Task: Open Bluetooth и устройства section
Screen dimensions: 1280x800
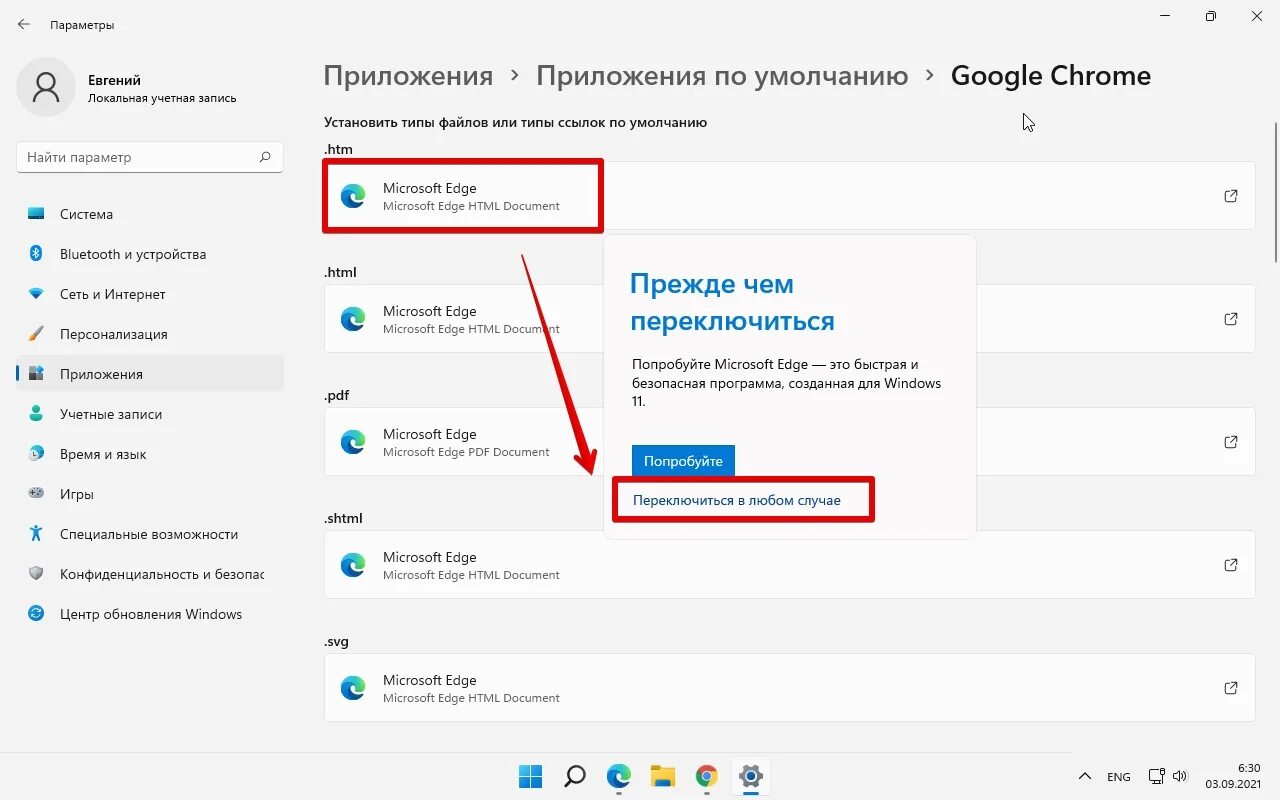Action: 150,254
